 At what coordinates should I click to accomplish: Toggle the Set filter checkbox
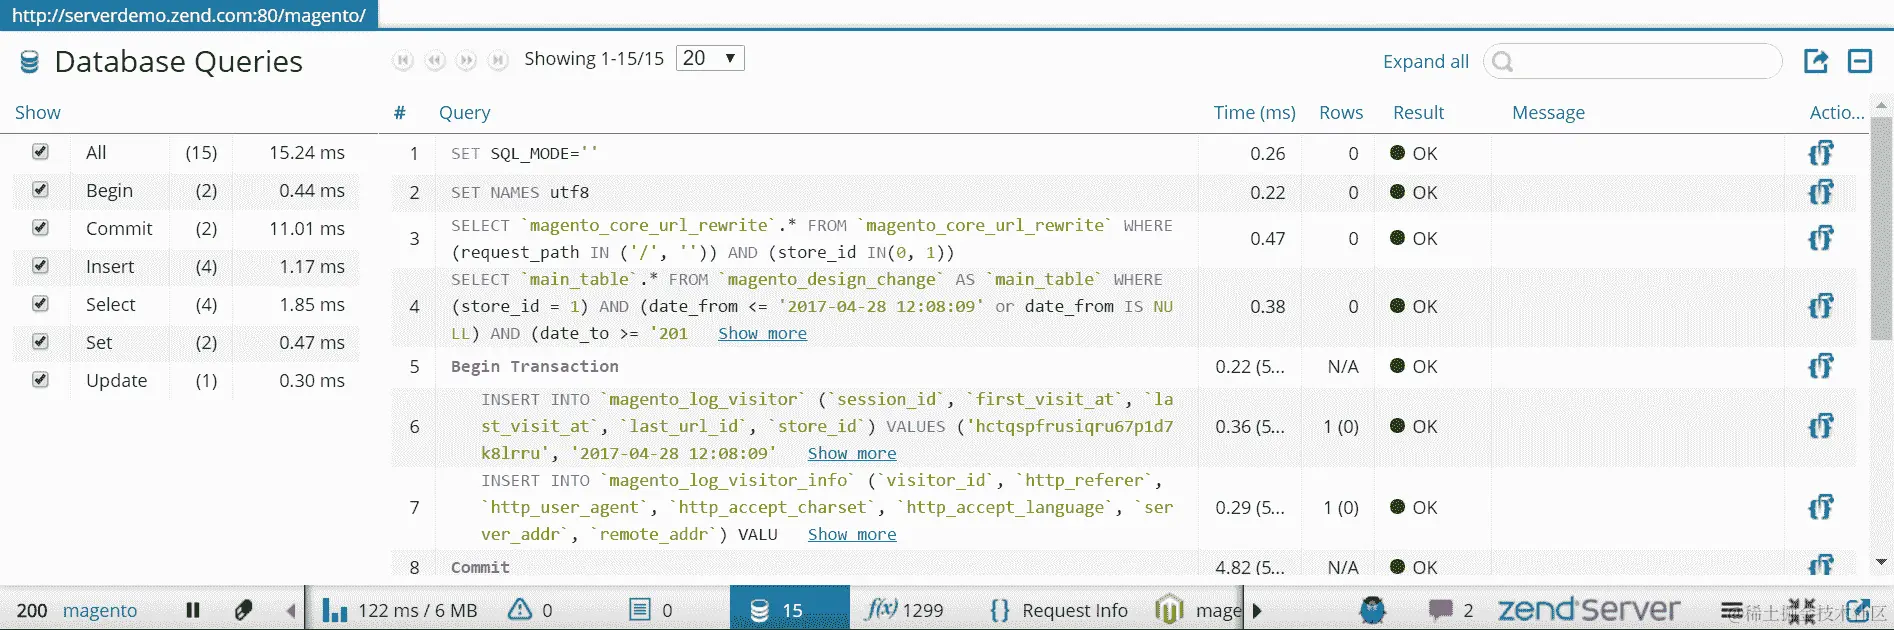tap(40, 341)
